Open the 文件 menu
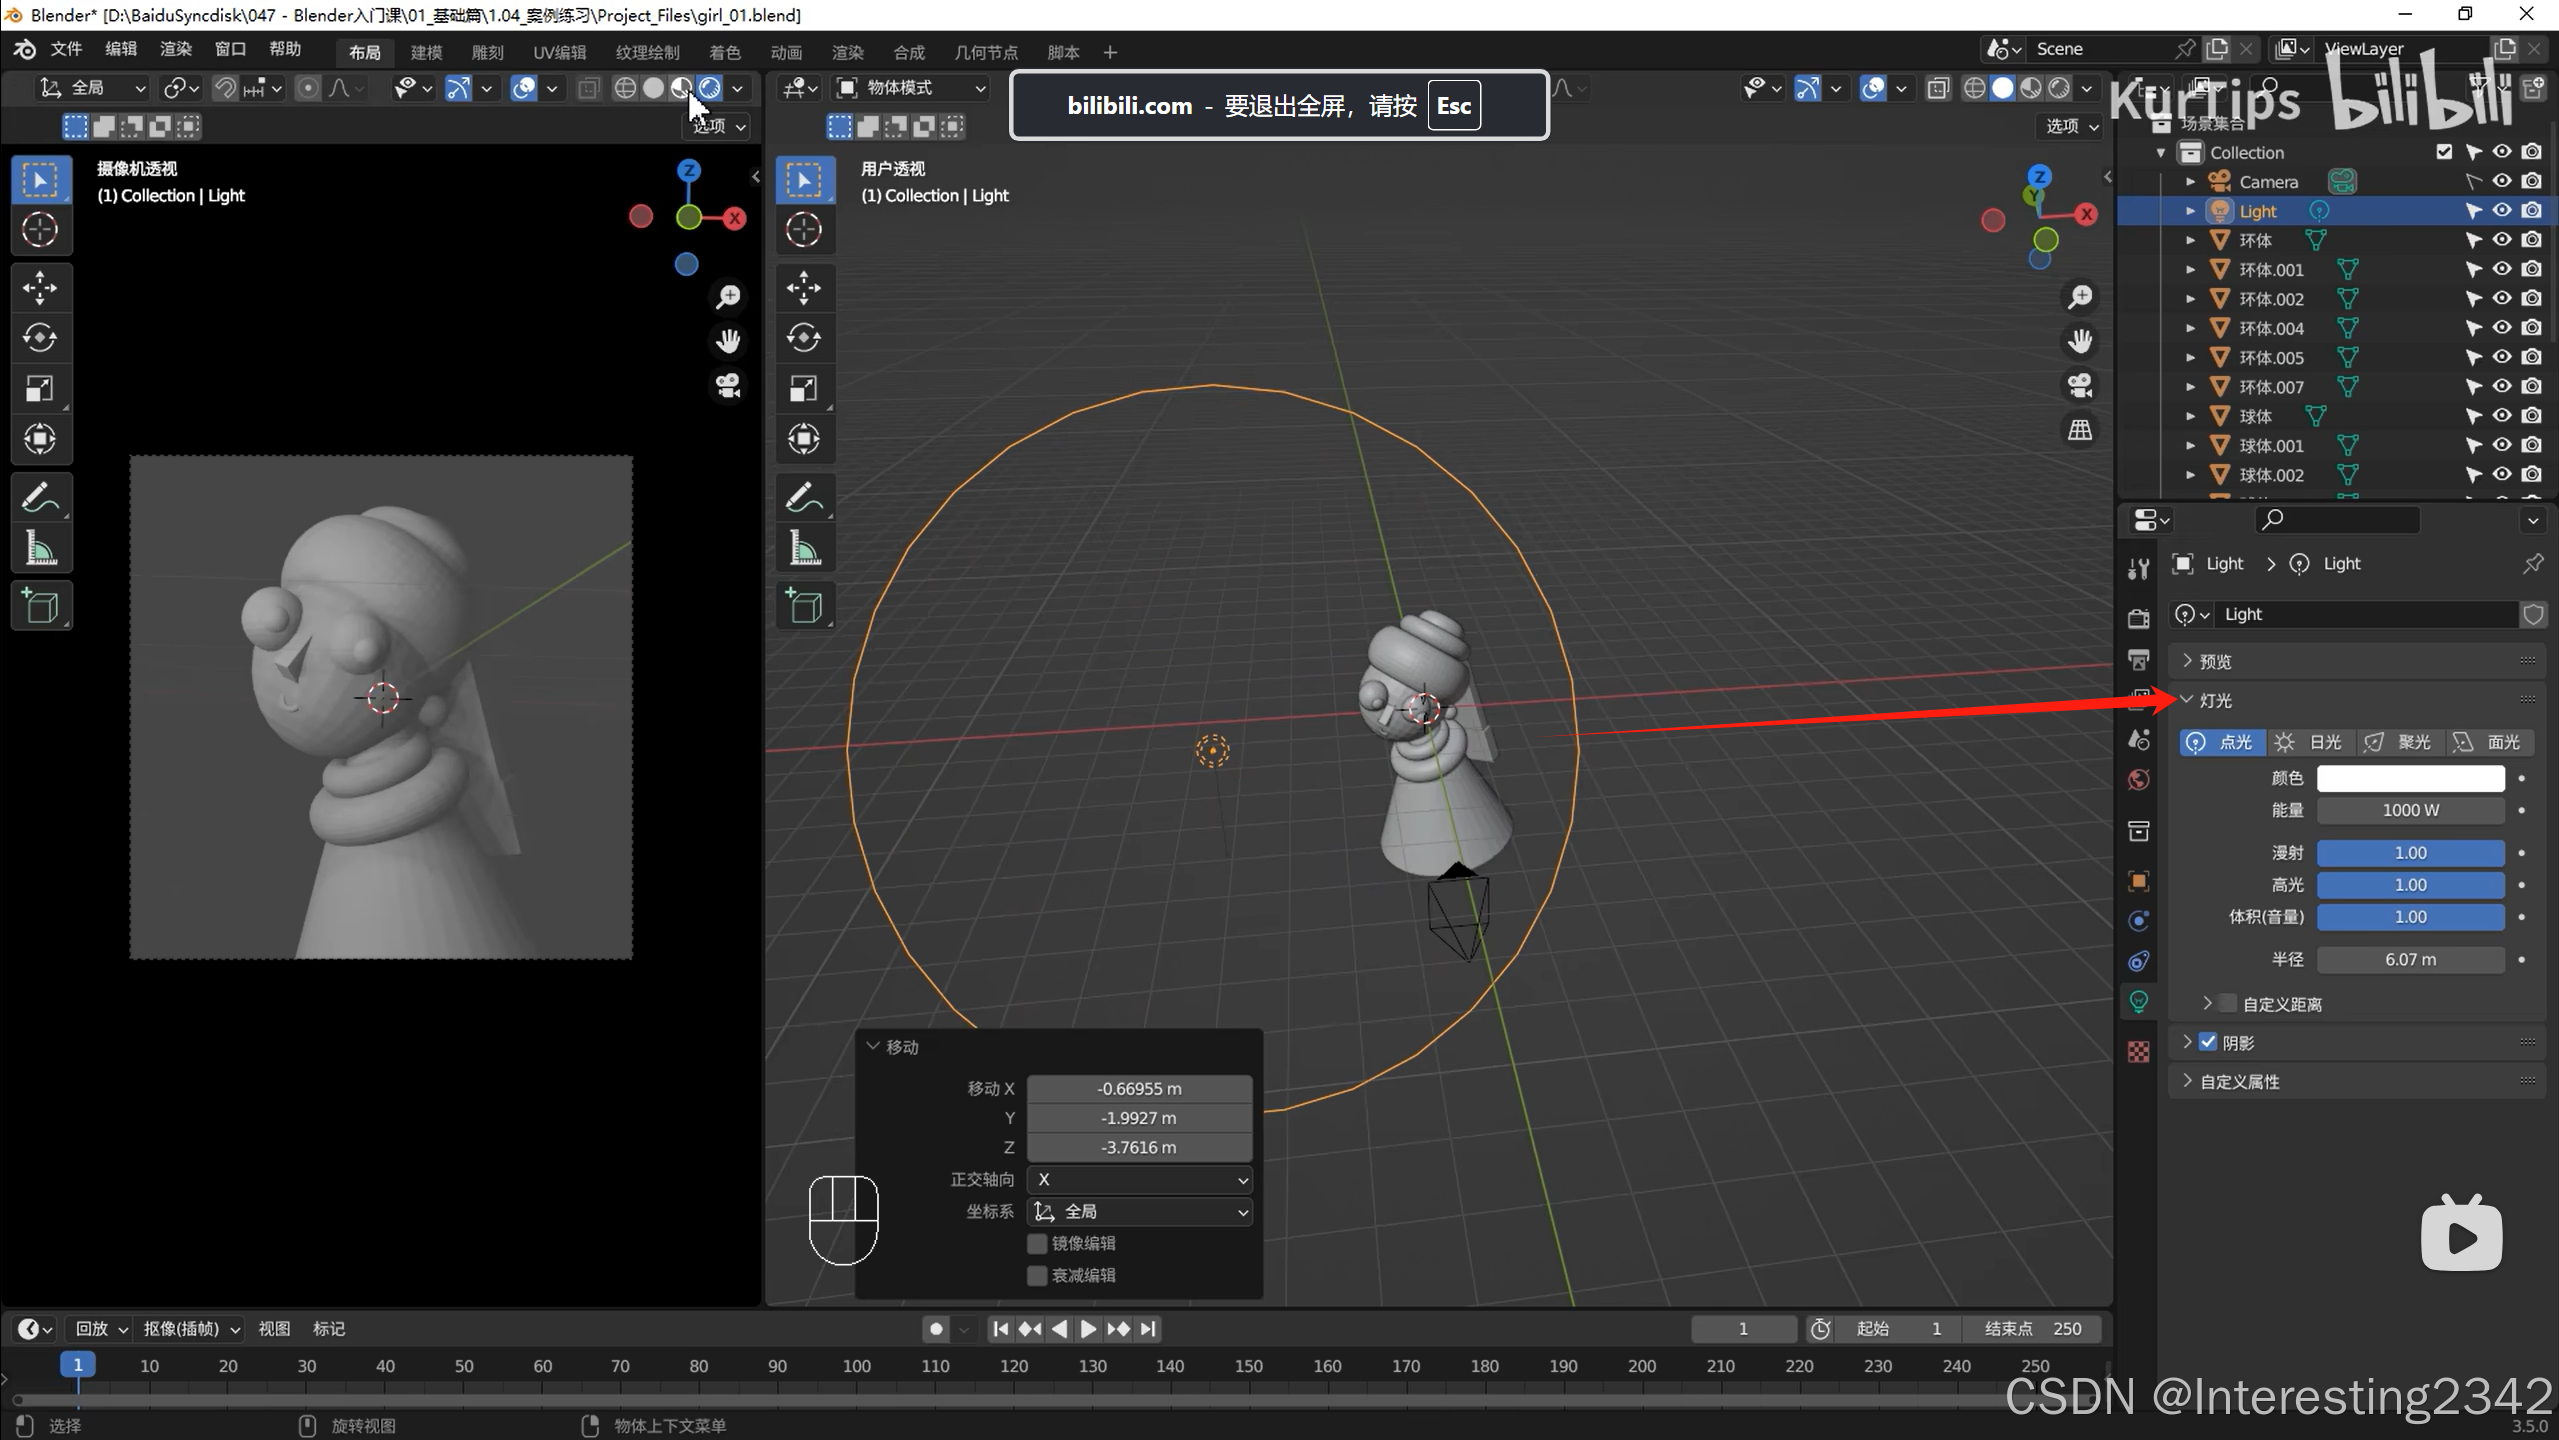 click(66, 49)
